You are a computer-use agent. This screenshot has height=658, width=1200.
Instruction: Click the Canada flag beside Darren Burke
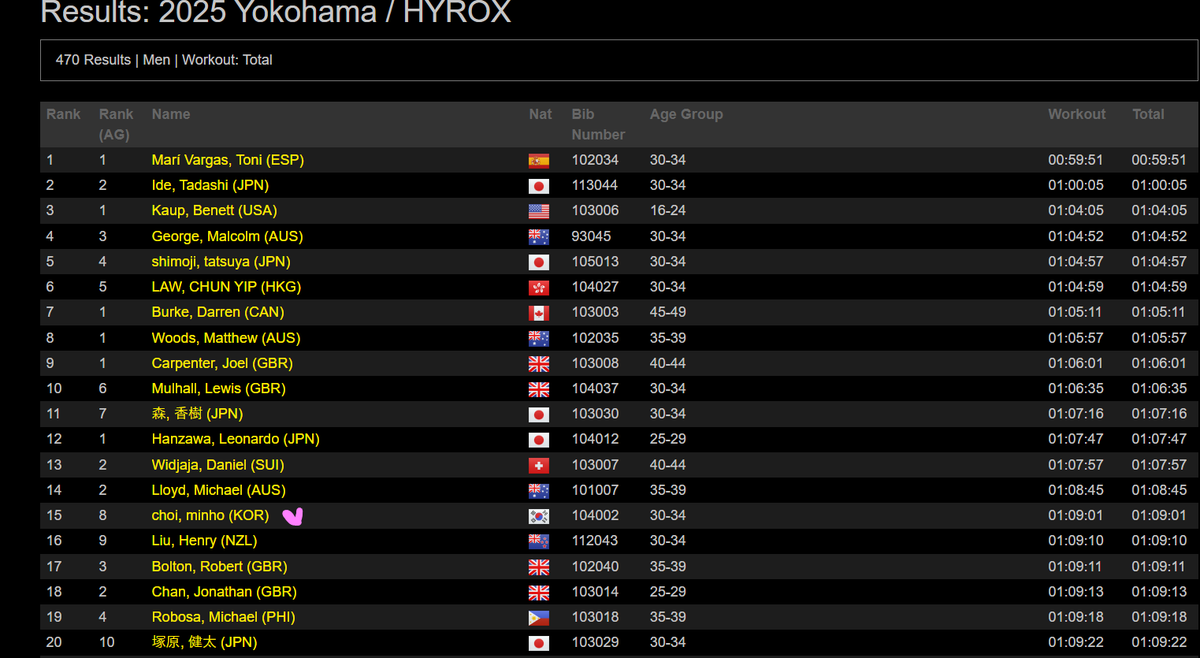pyautogui.click(x=539, y=313)
